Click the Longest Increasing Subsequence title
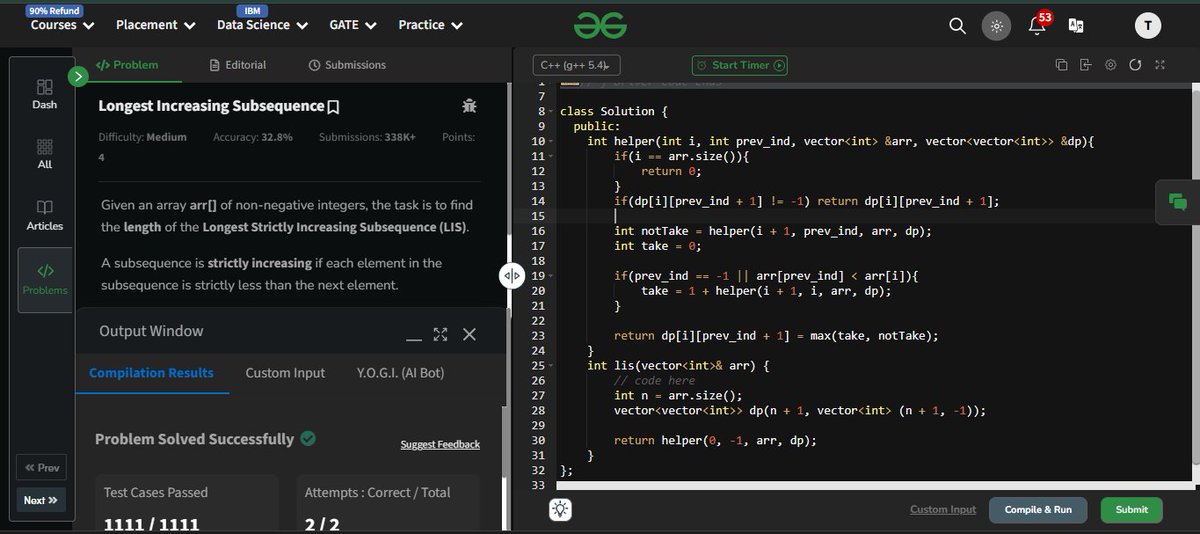Screen dimensions: 1200x534 [211, 106]
